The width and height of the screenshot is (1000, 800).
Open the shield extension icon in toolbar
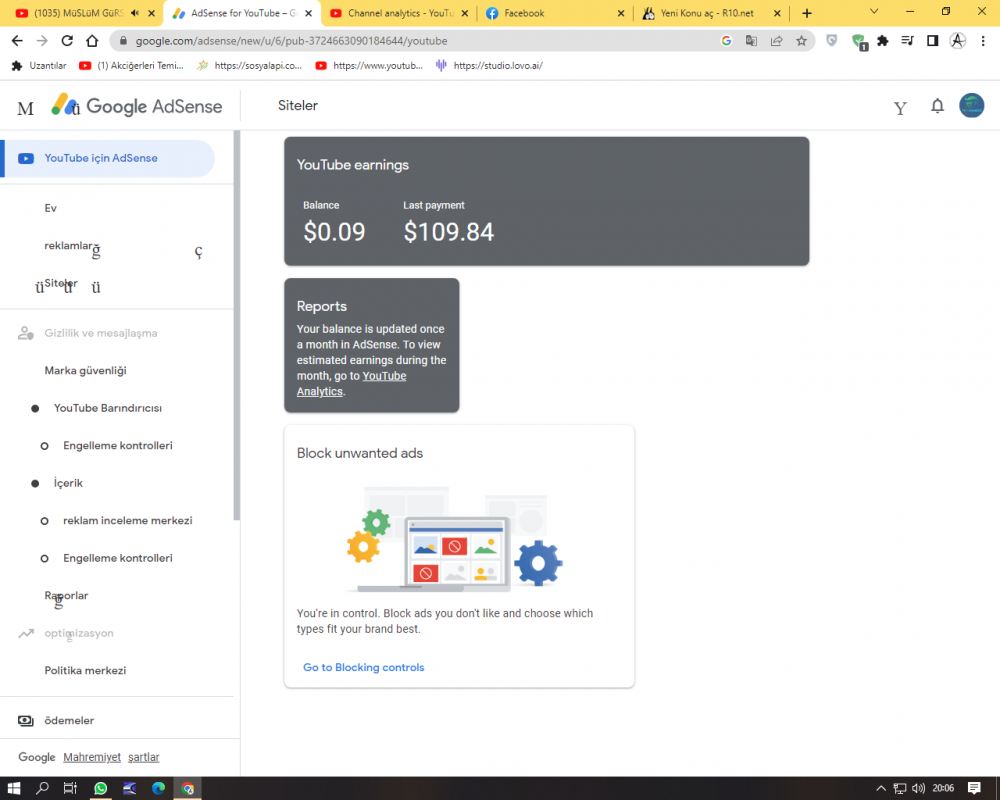pyautogui.click(x=832, y=41)
